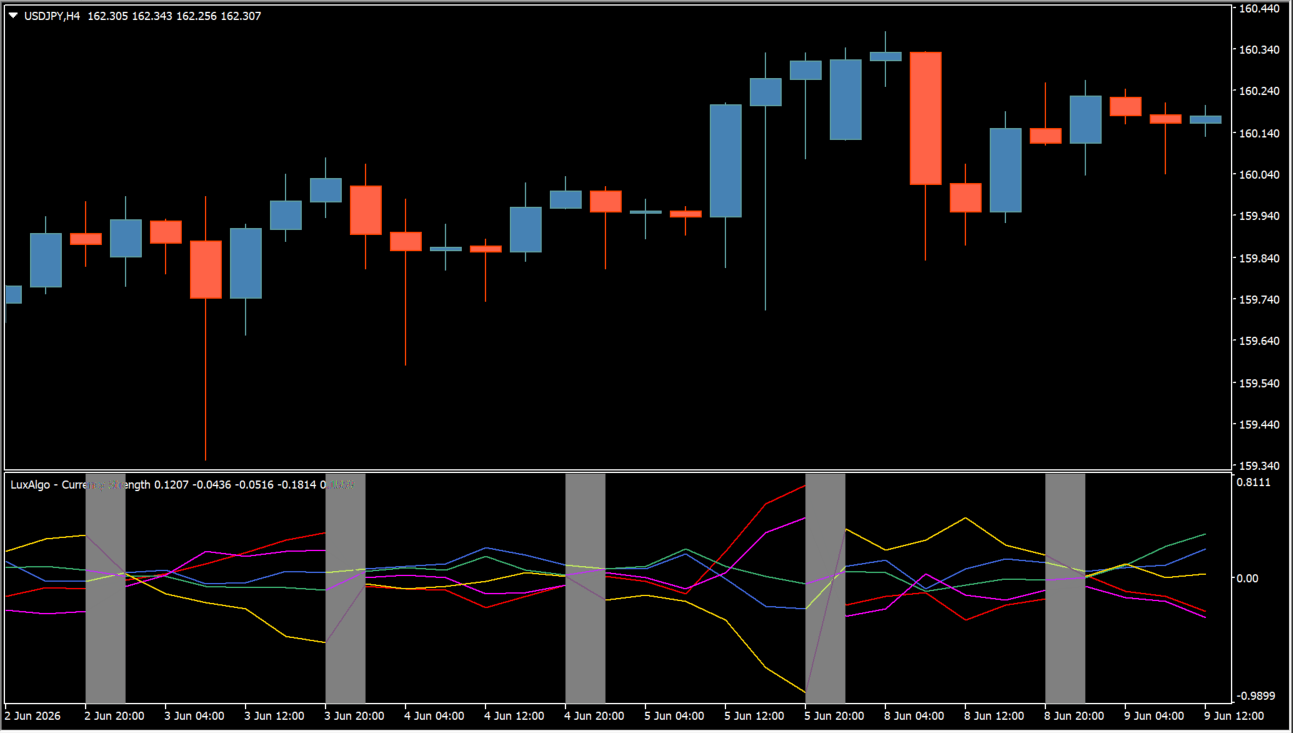Click the 159.940 price scale label
The image size is (1293, 733).
click(1259, 216)
